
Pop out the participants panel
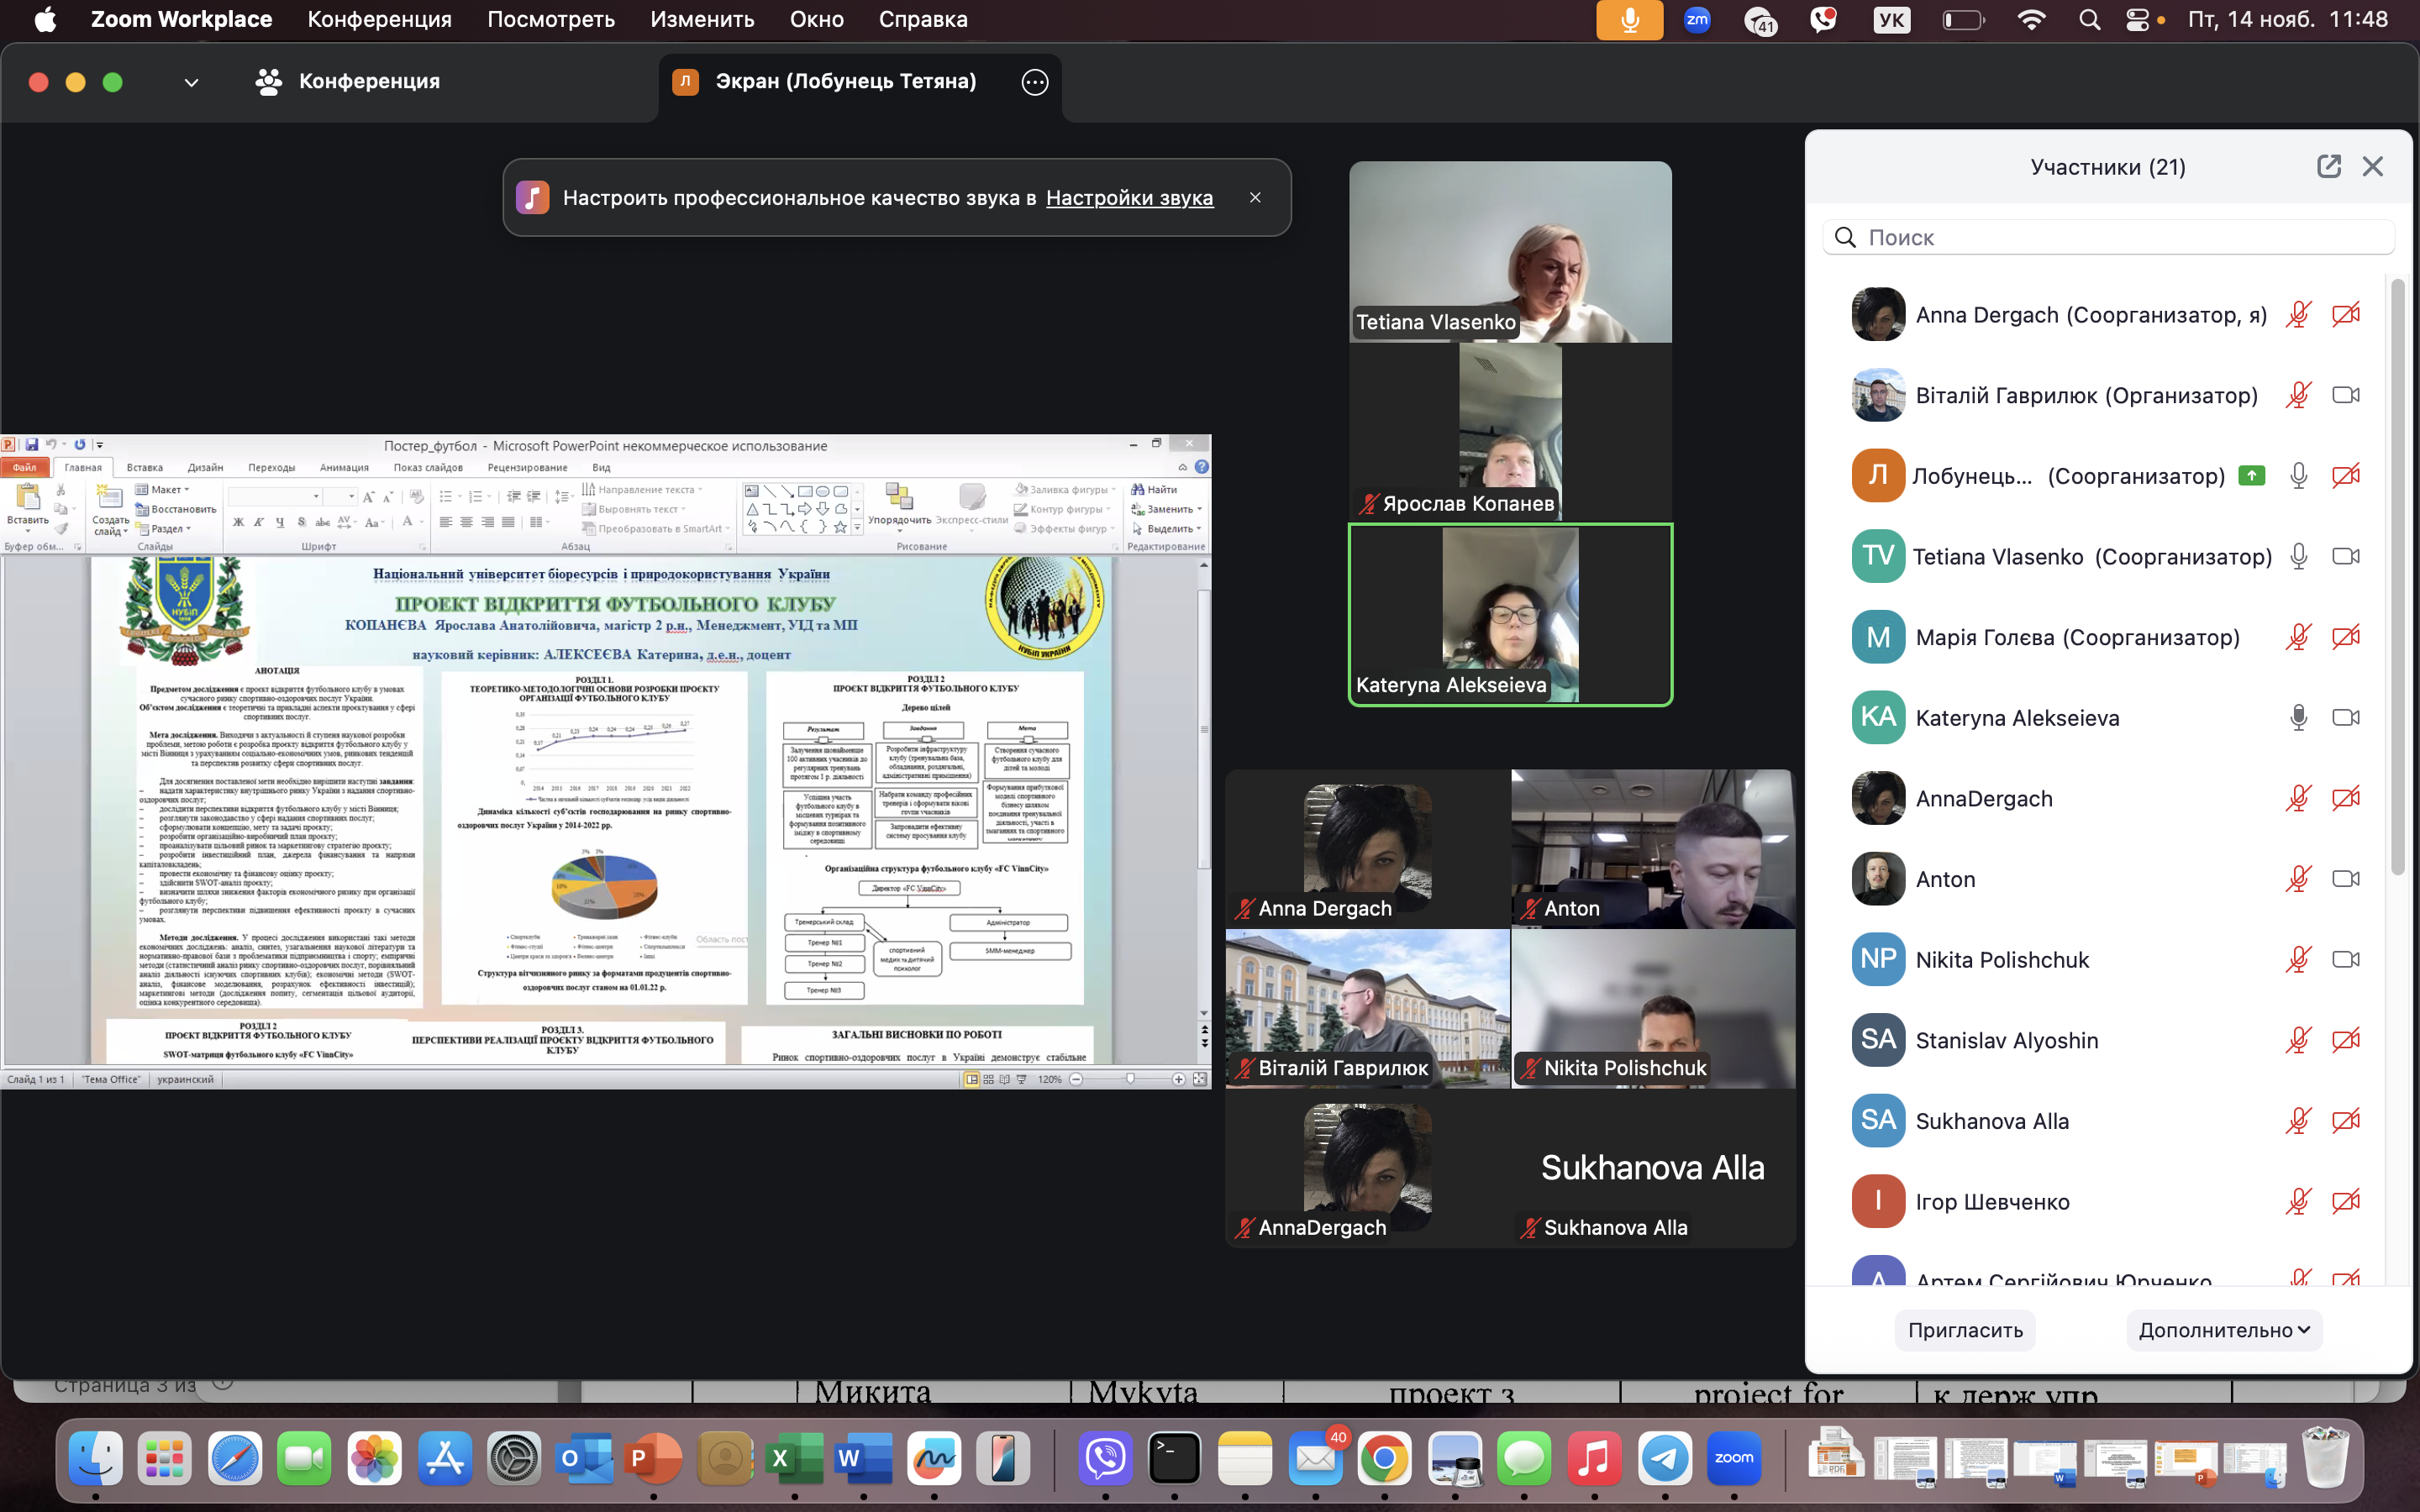coord(2328,166)
